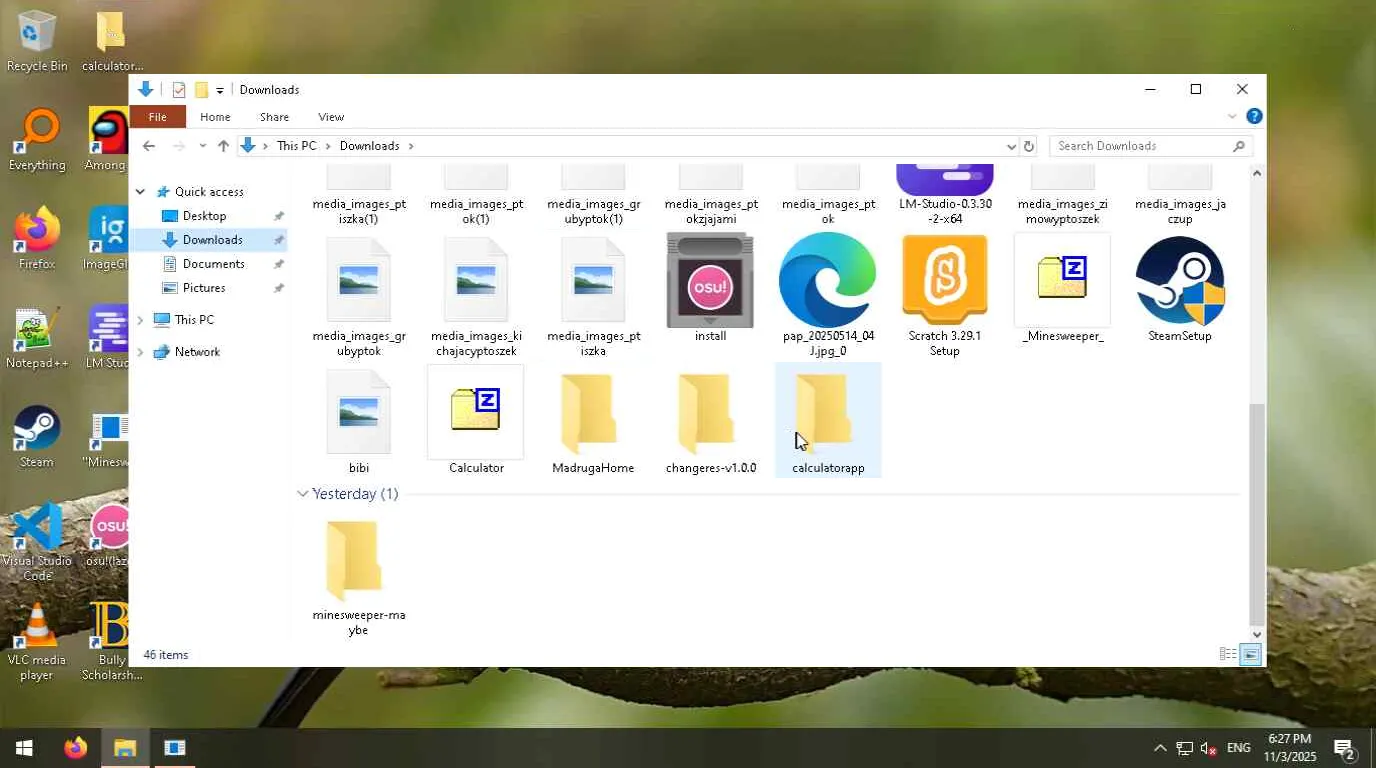Select the Notepad++ desktop shortcut
The width and height of the screenshot is (1376, 768).
pos(37,338)
